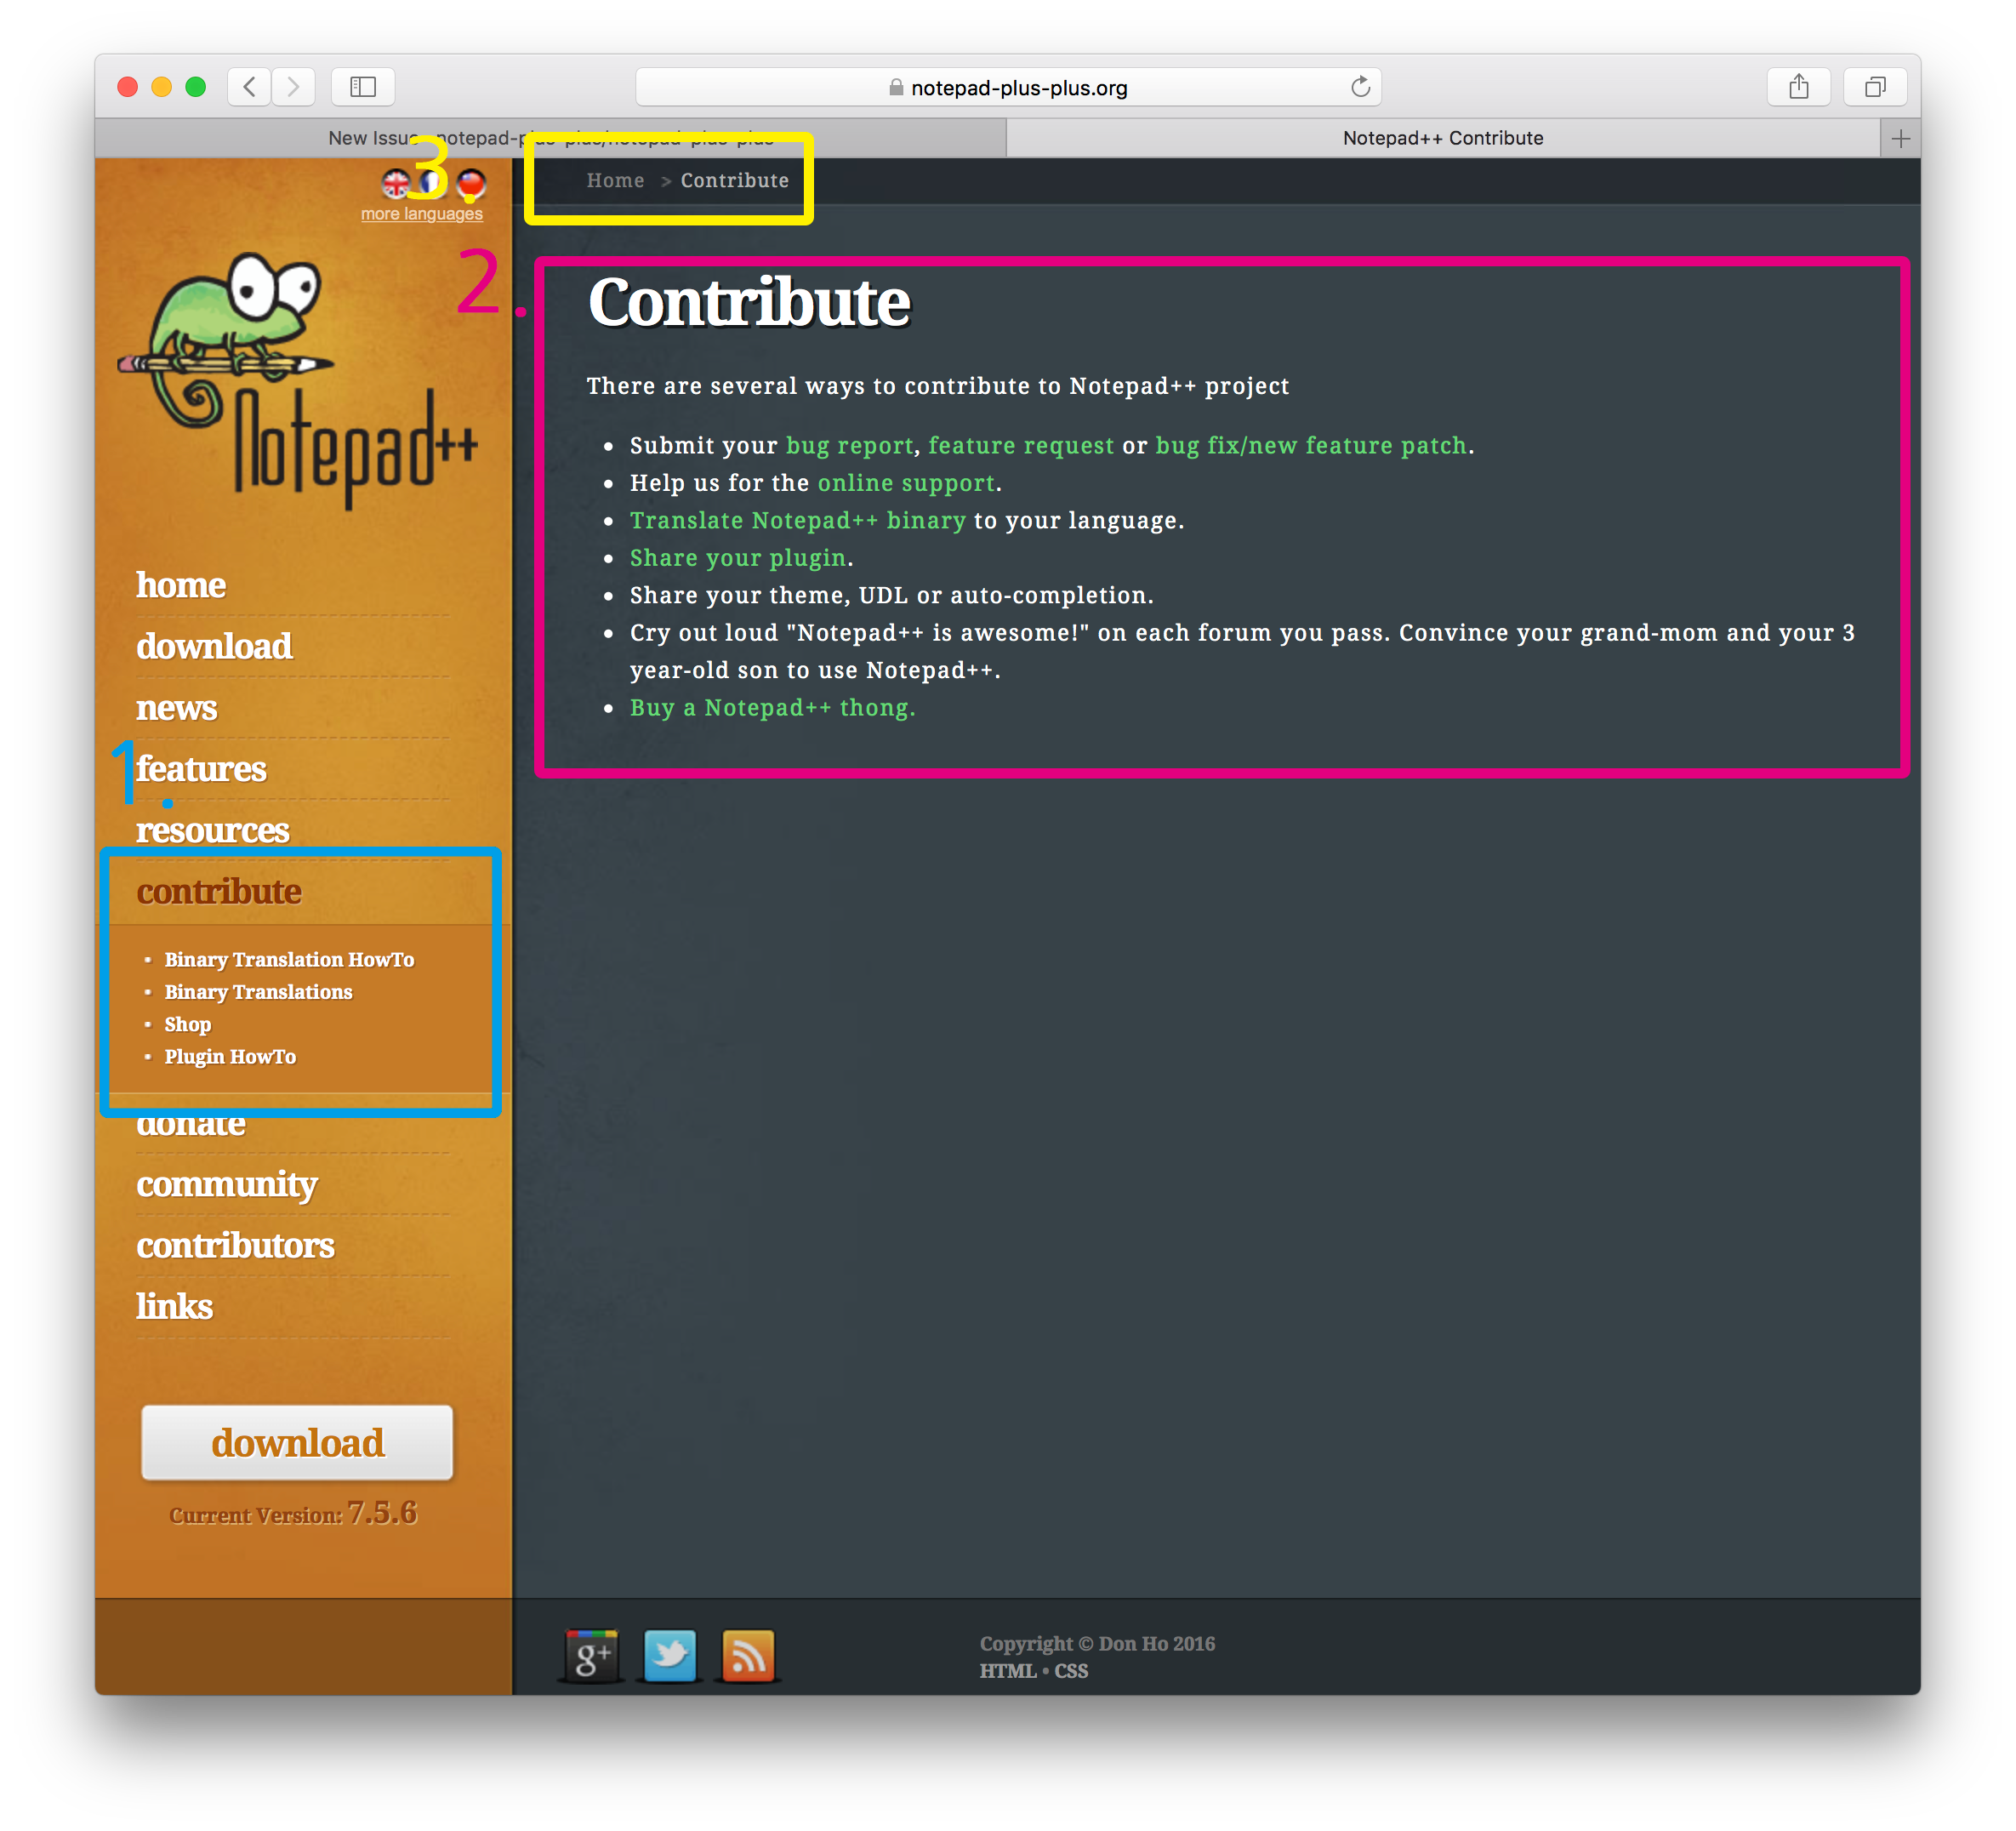Reload the page with the refresh icon

[x=1360, y=87]
